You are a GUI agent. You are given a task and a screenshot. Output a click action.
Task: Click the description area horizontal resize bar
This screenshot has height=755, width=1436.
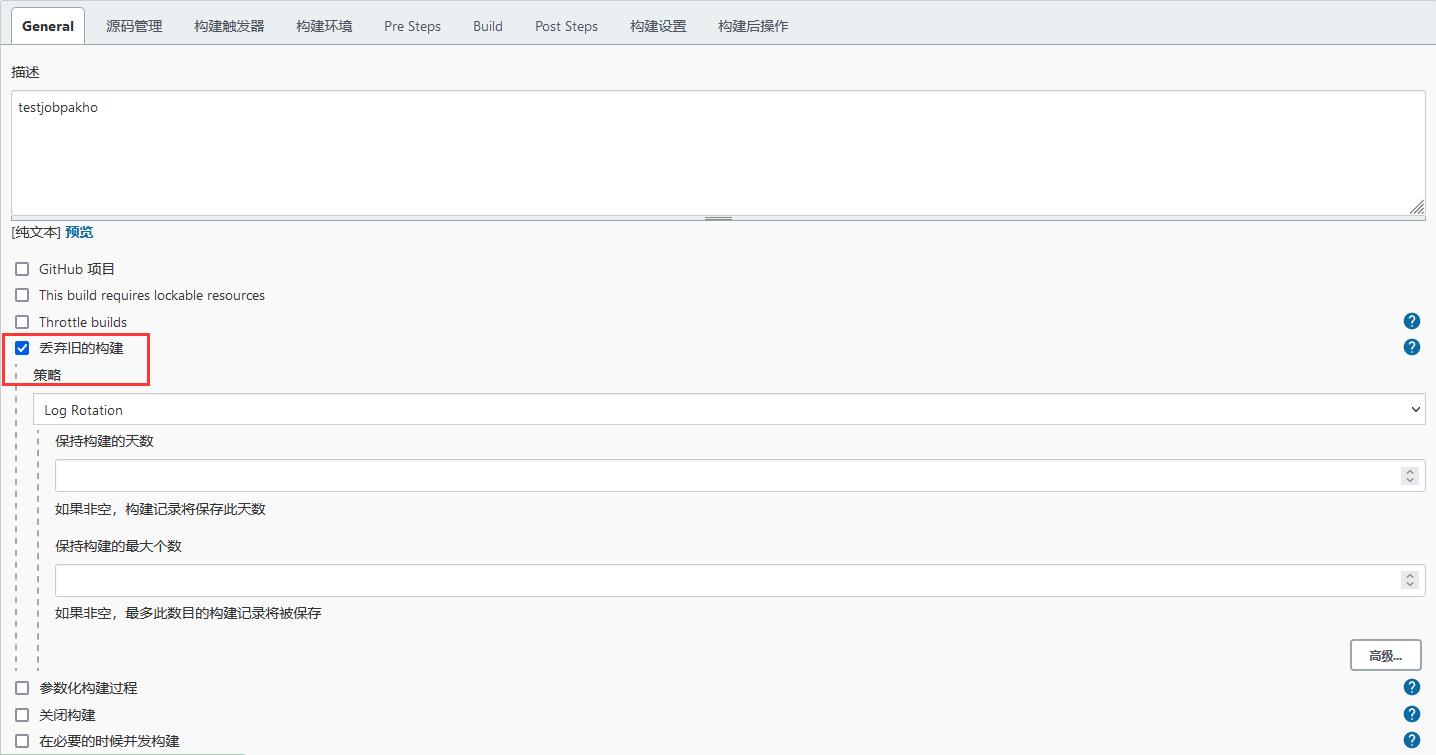718,218
